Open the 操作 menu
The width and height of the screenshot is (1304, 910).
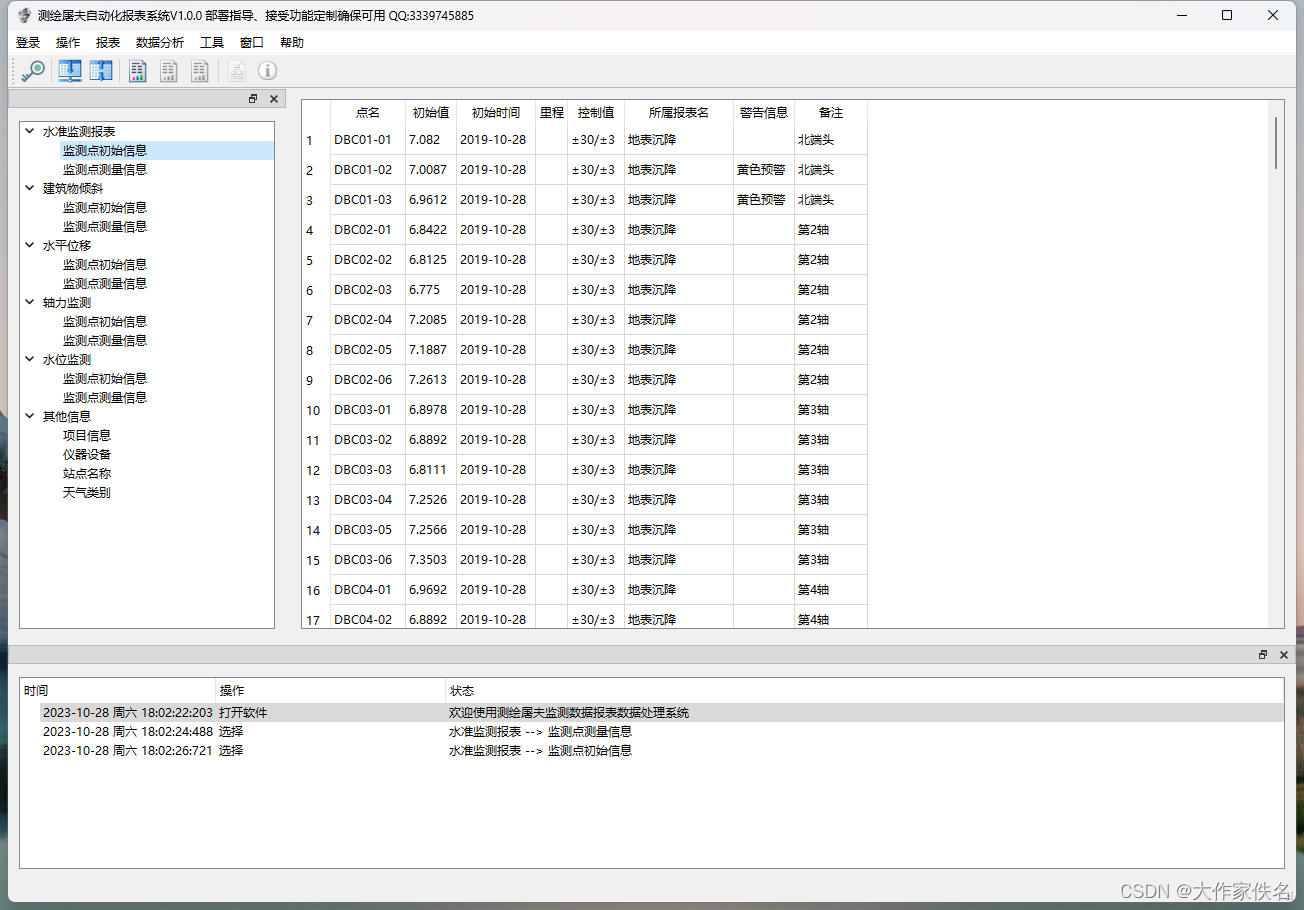tap(68, 43)
